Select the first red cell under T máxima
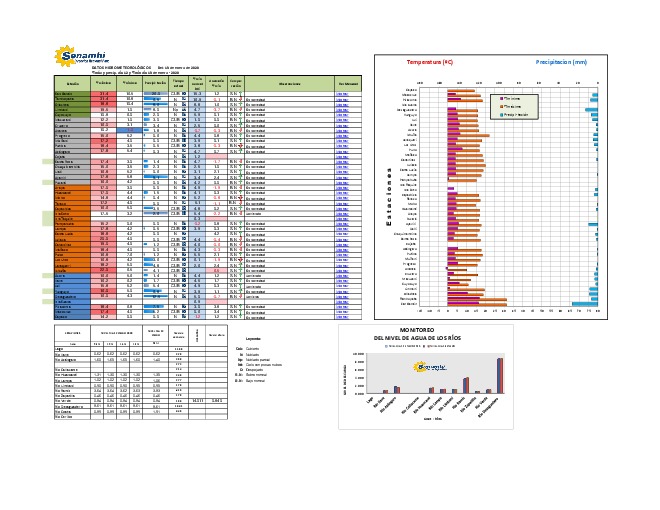This screenshot has height=510, width=660. coord(103,93)
